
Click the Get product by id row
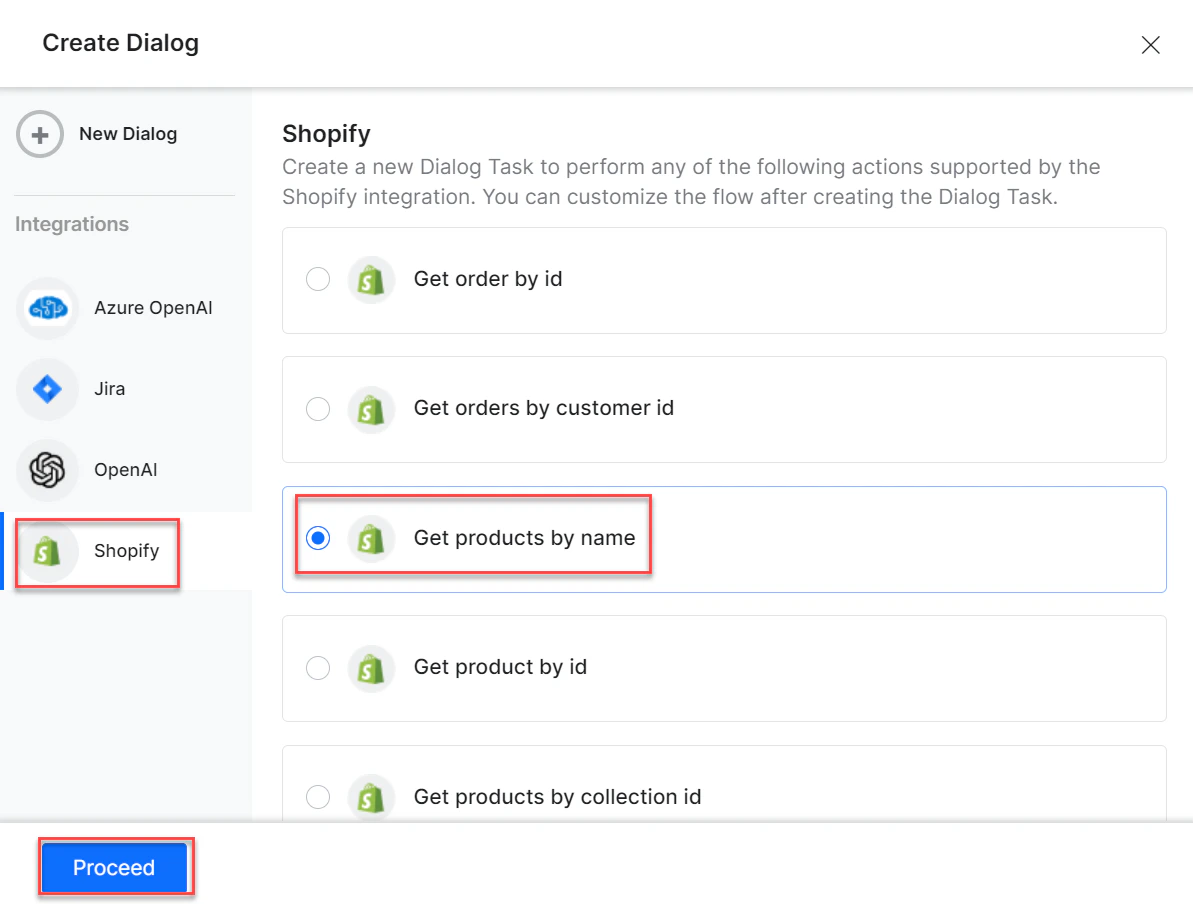723,667
